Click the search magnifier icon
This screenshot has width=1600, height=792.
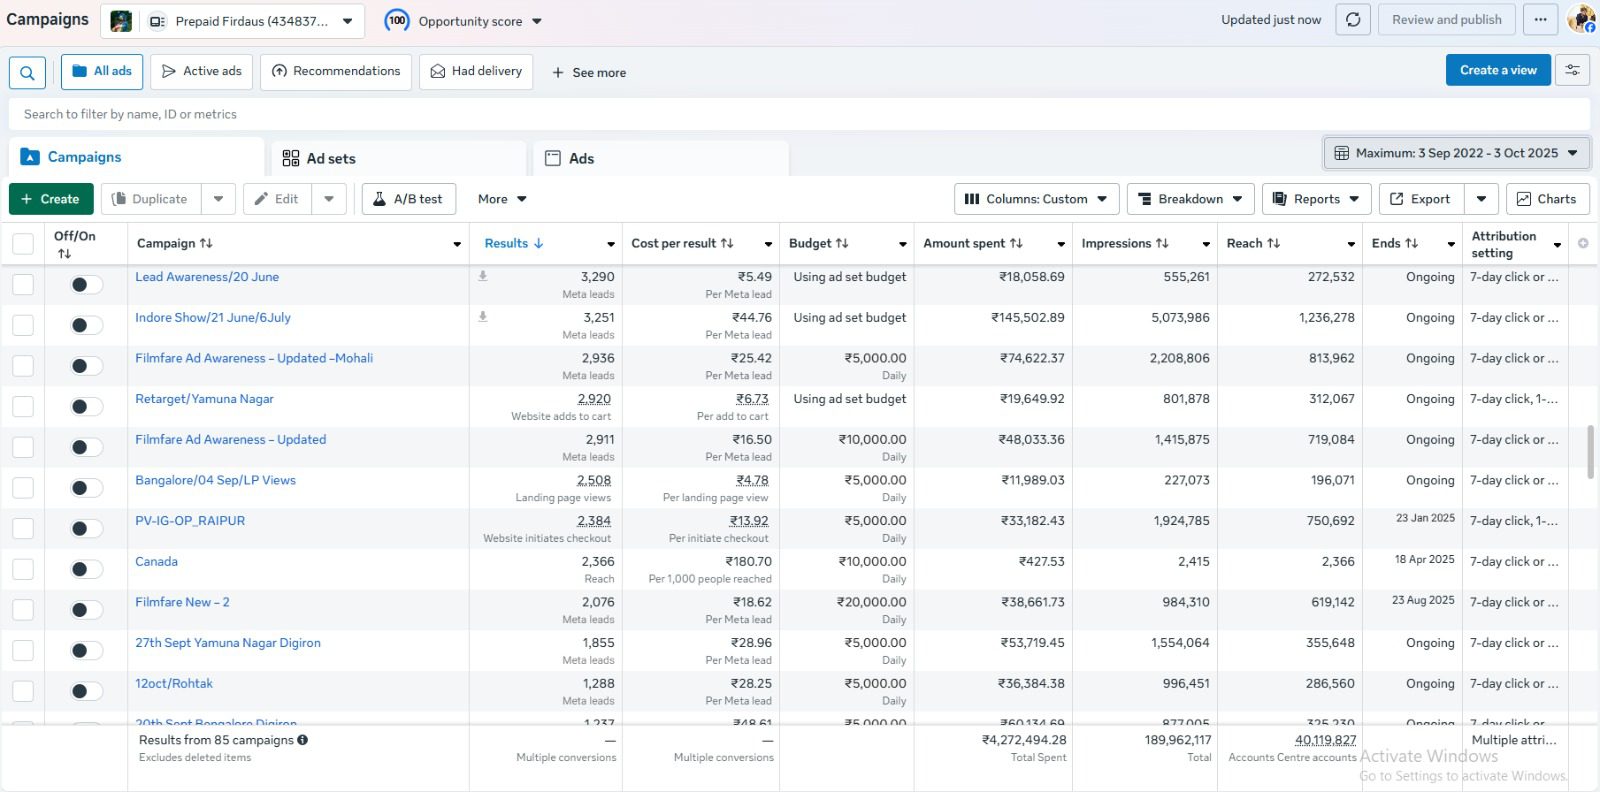(27, 72)
